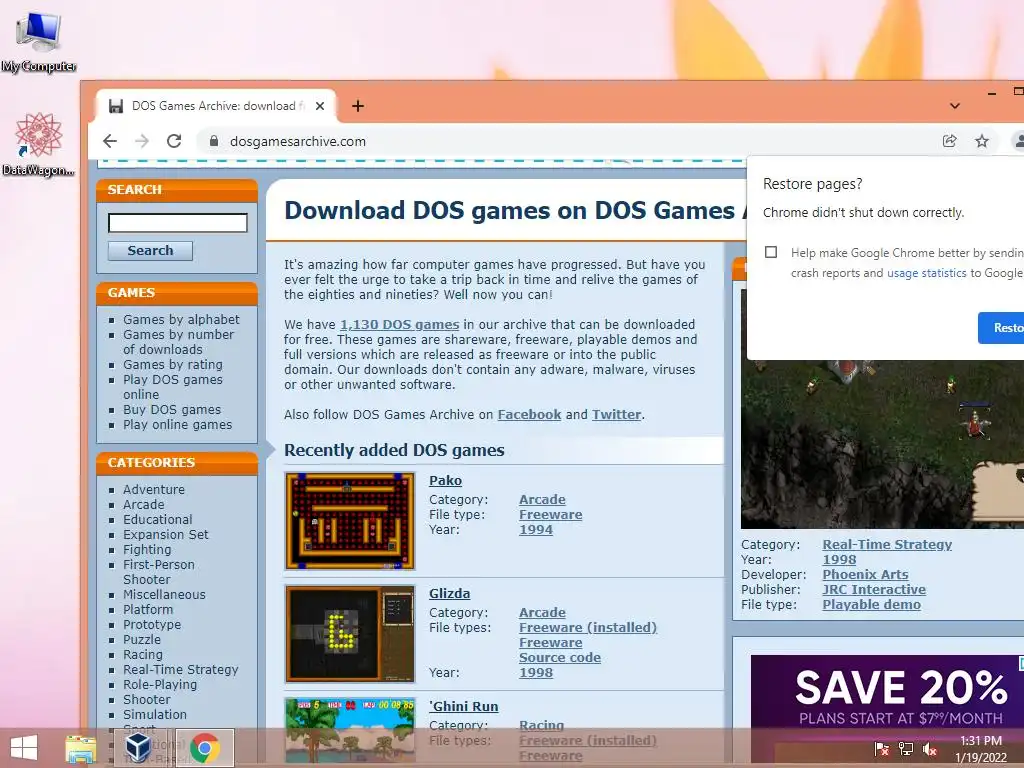Viewport: 1024px width, 768px height.
Task: Follow the Facebook link
Action: 530,415
